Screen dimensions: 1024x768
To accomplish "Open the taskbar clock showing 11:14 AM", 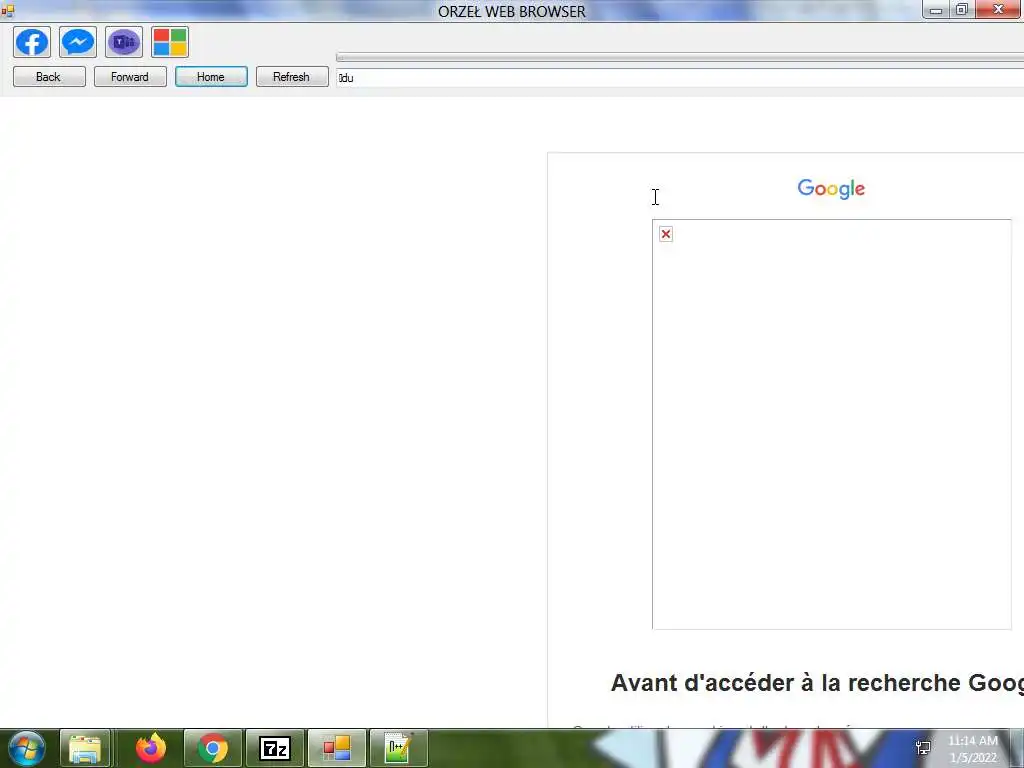I will pos(973,749).
